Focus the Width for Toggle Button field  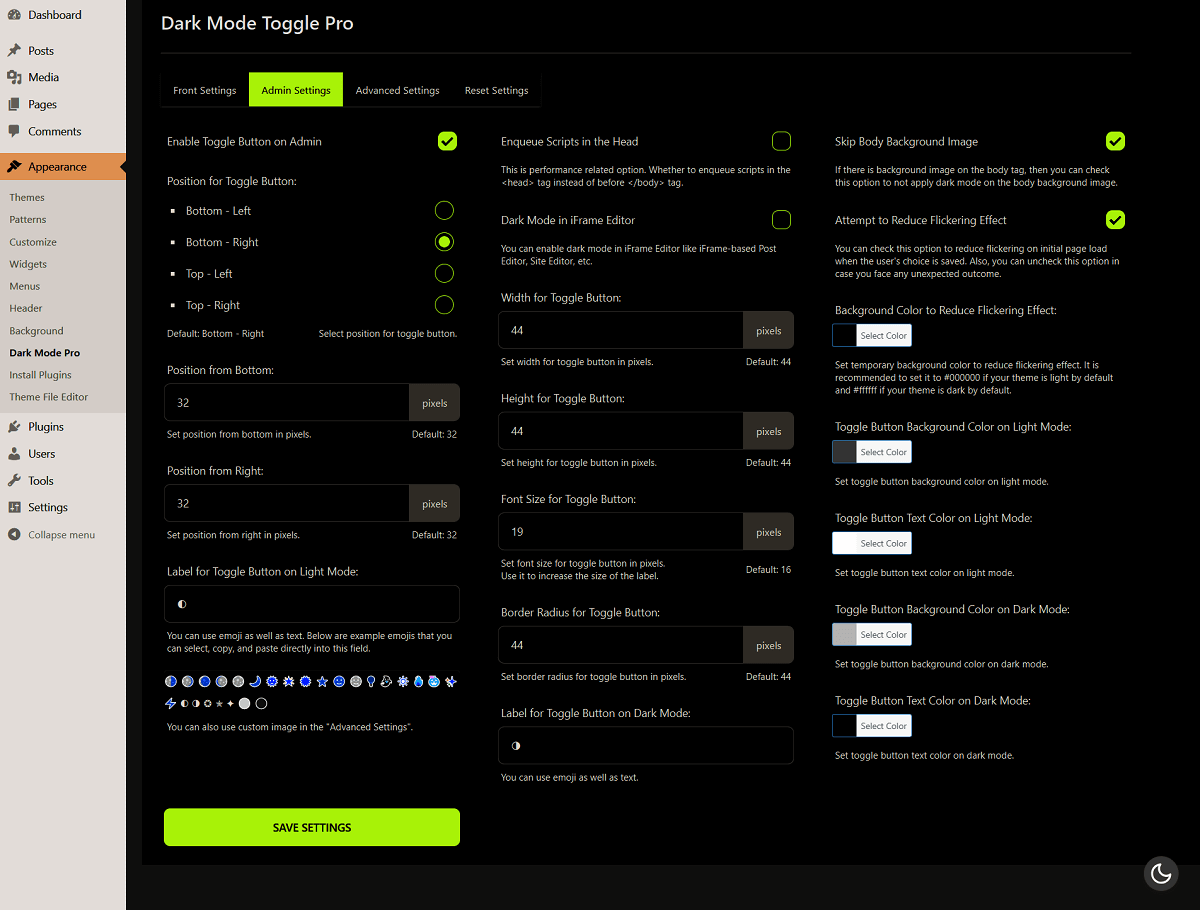click(621, 330)
